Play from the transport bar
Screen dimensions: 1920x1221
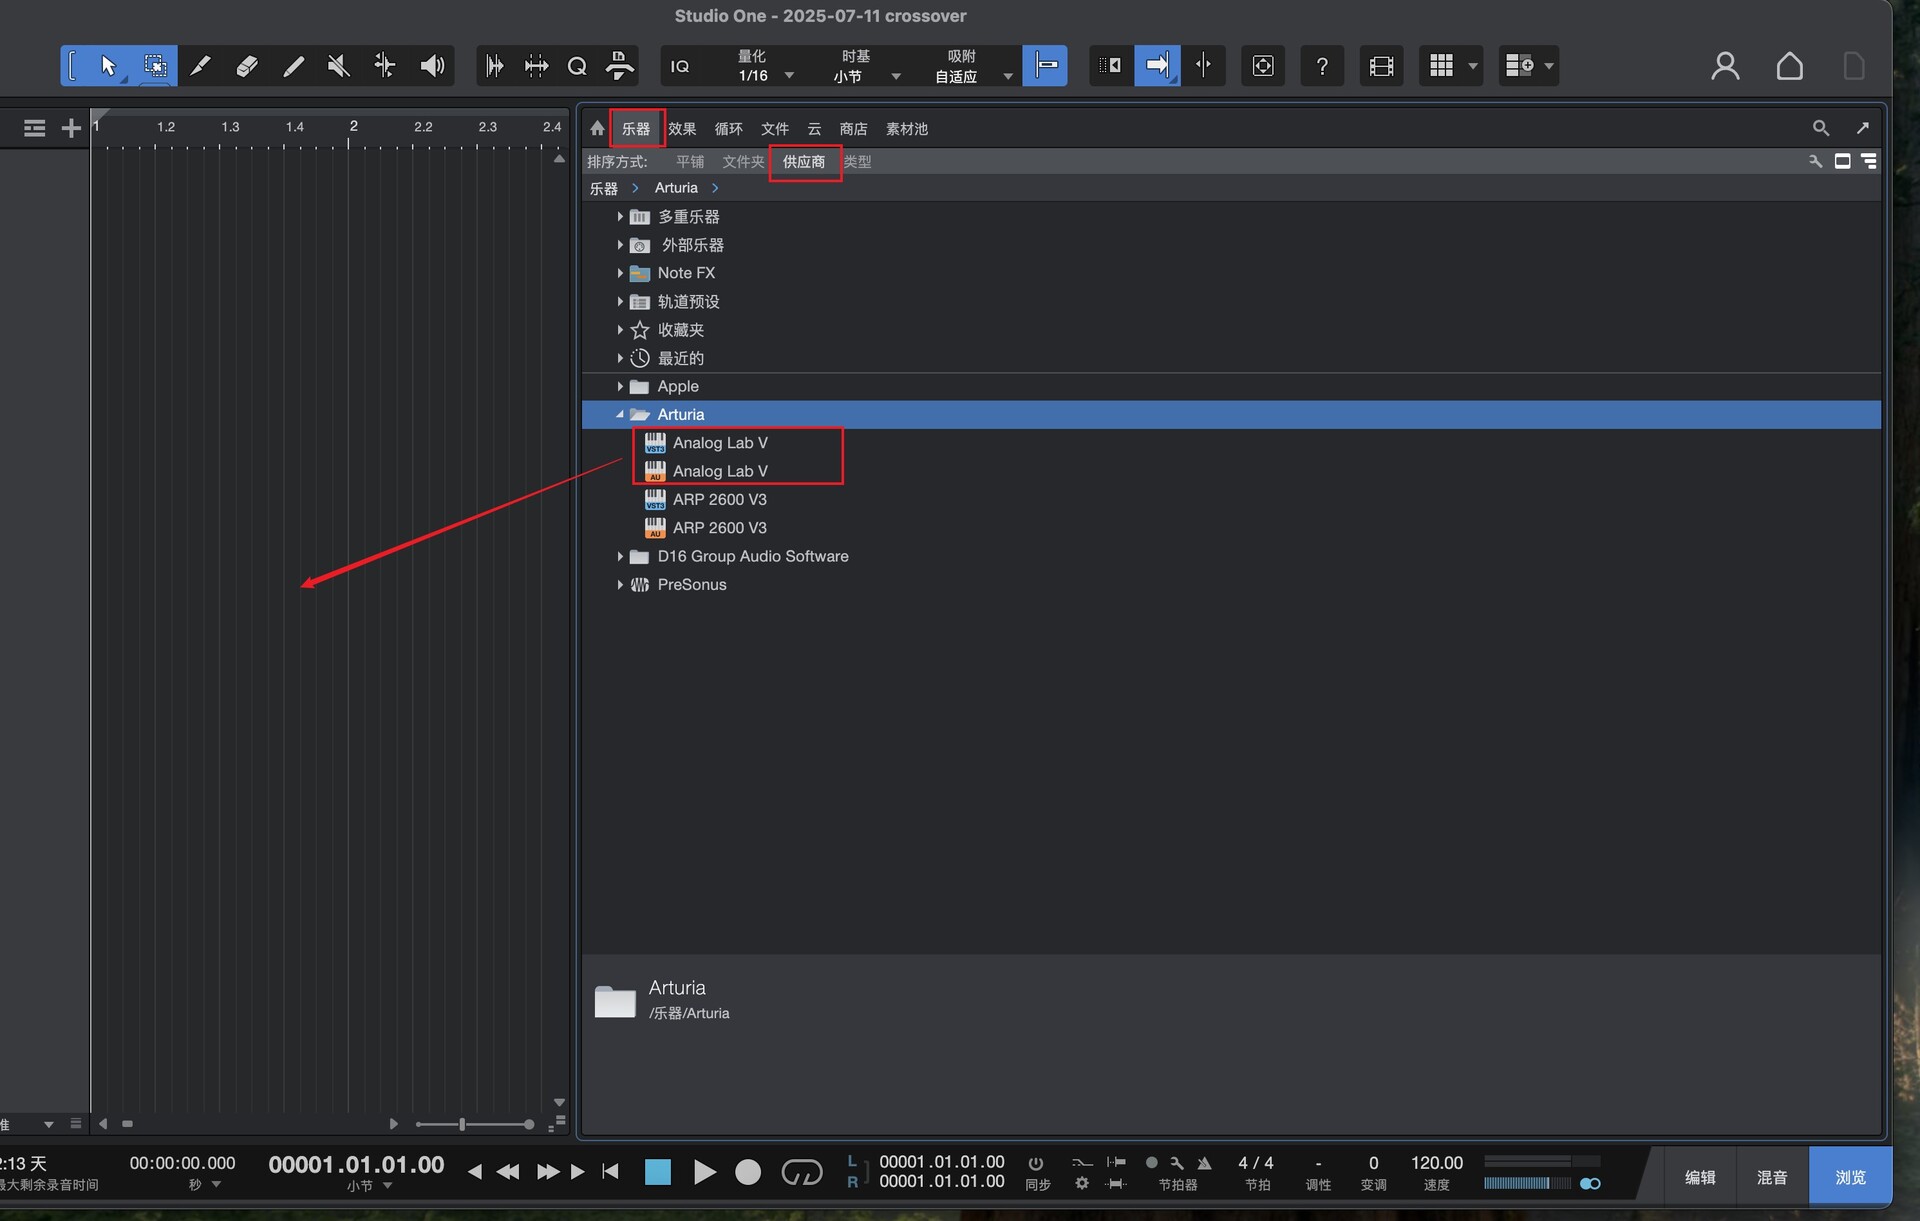coord(704,1172)
